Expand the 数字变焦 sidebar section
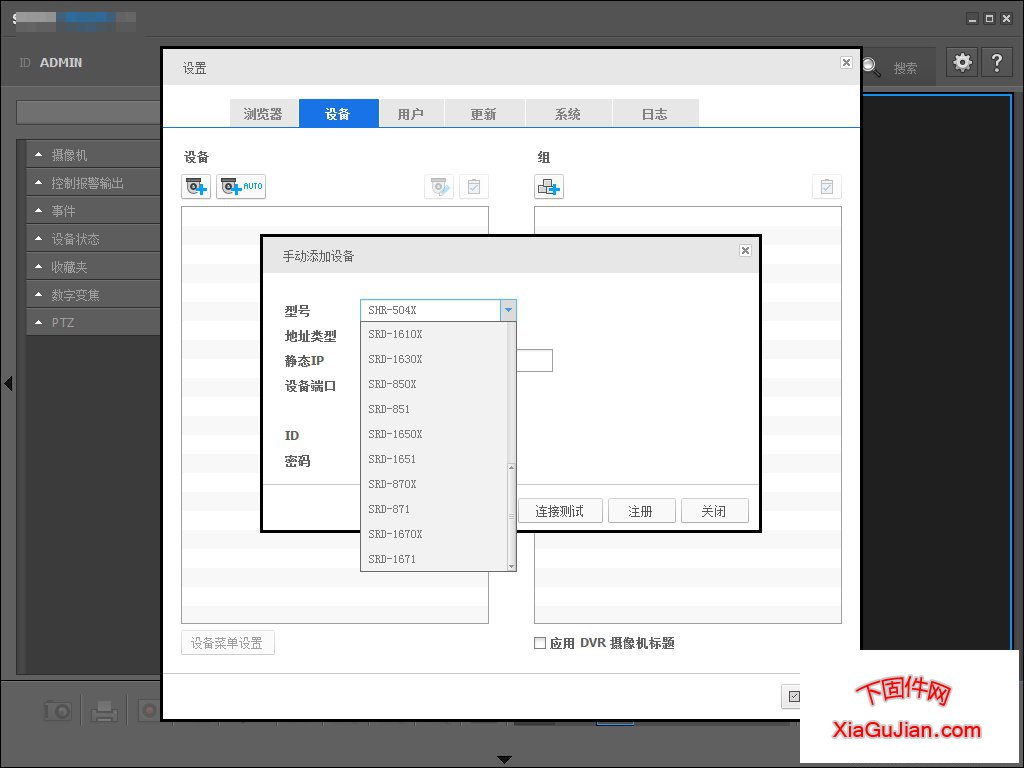This screenshot has height=768, width=1024. click(93, 295)
